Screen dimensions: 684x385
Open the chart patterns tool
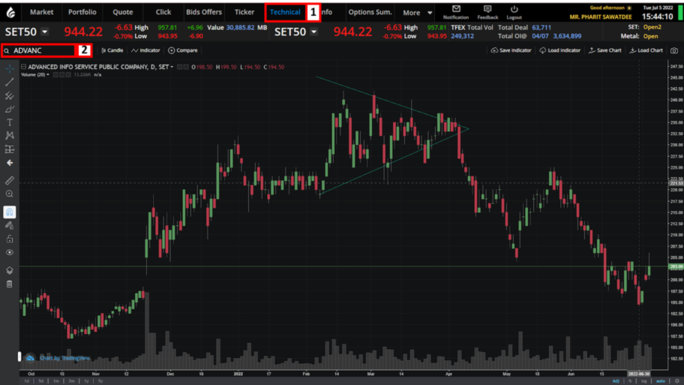tap(10, 136)
